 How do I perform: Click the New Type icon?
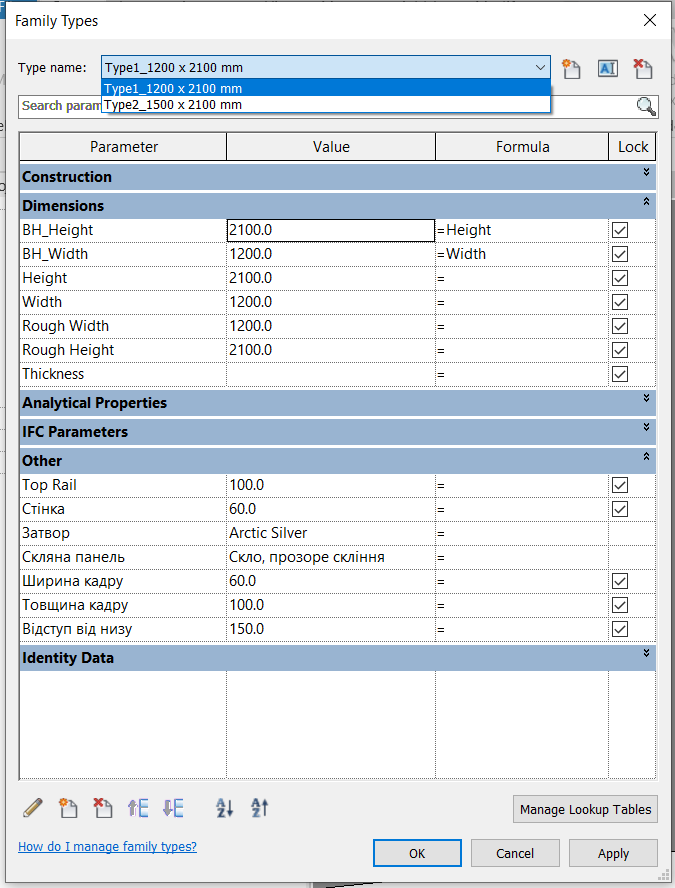pyautogui.click(x=571, y=68)
